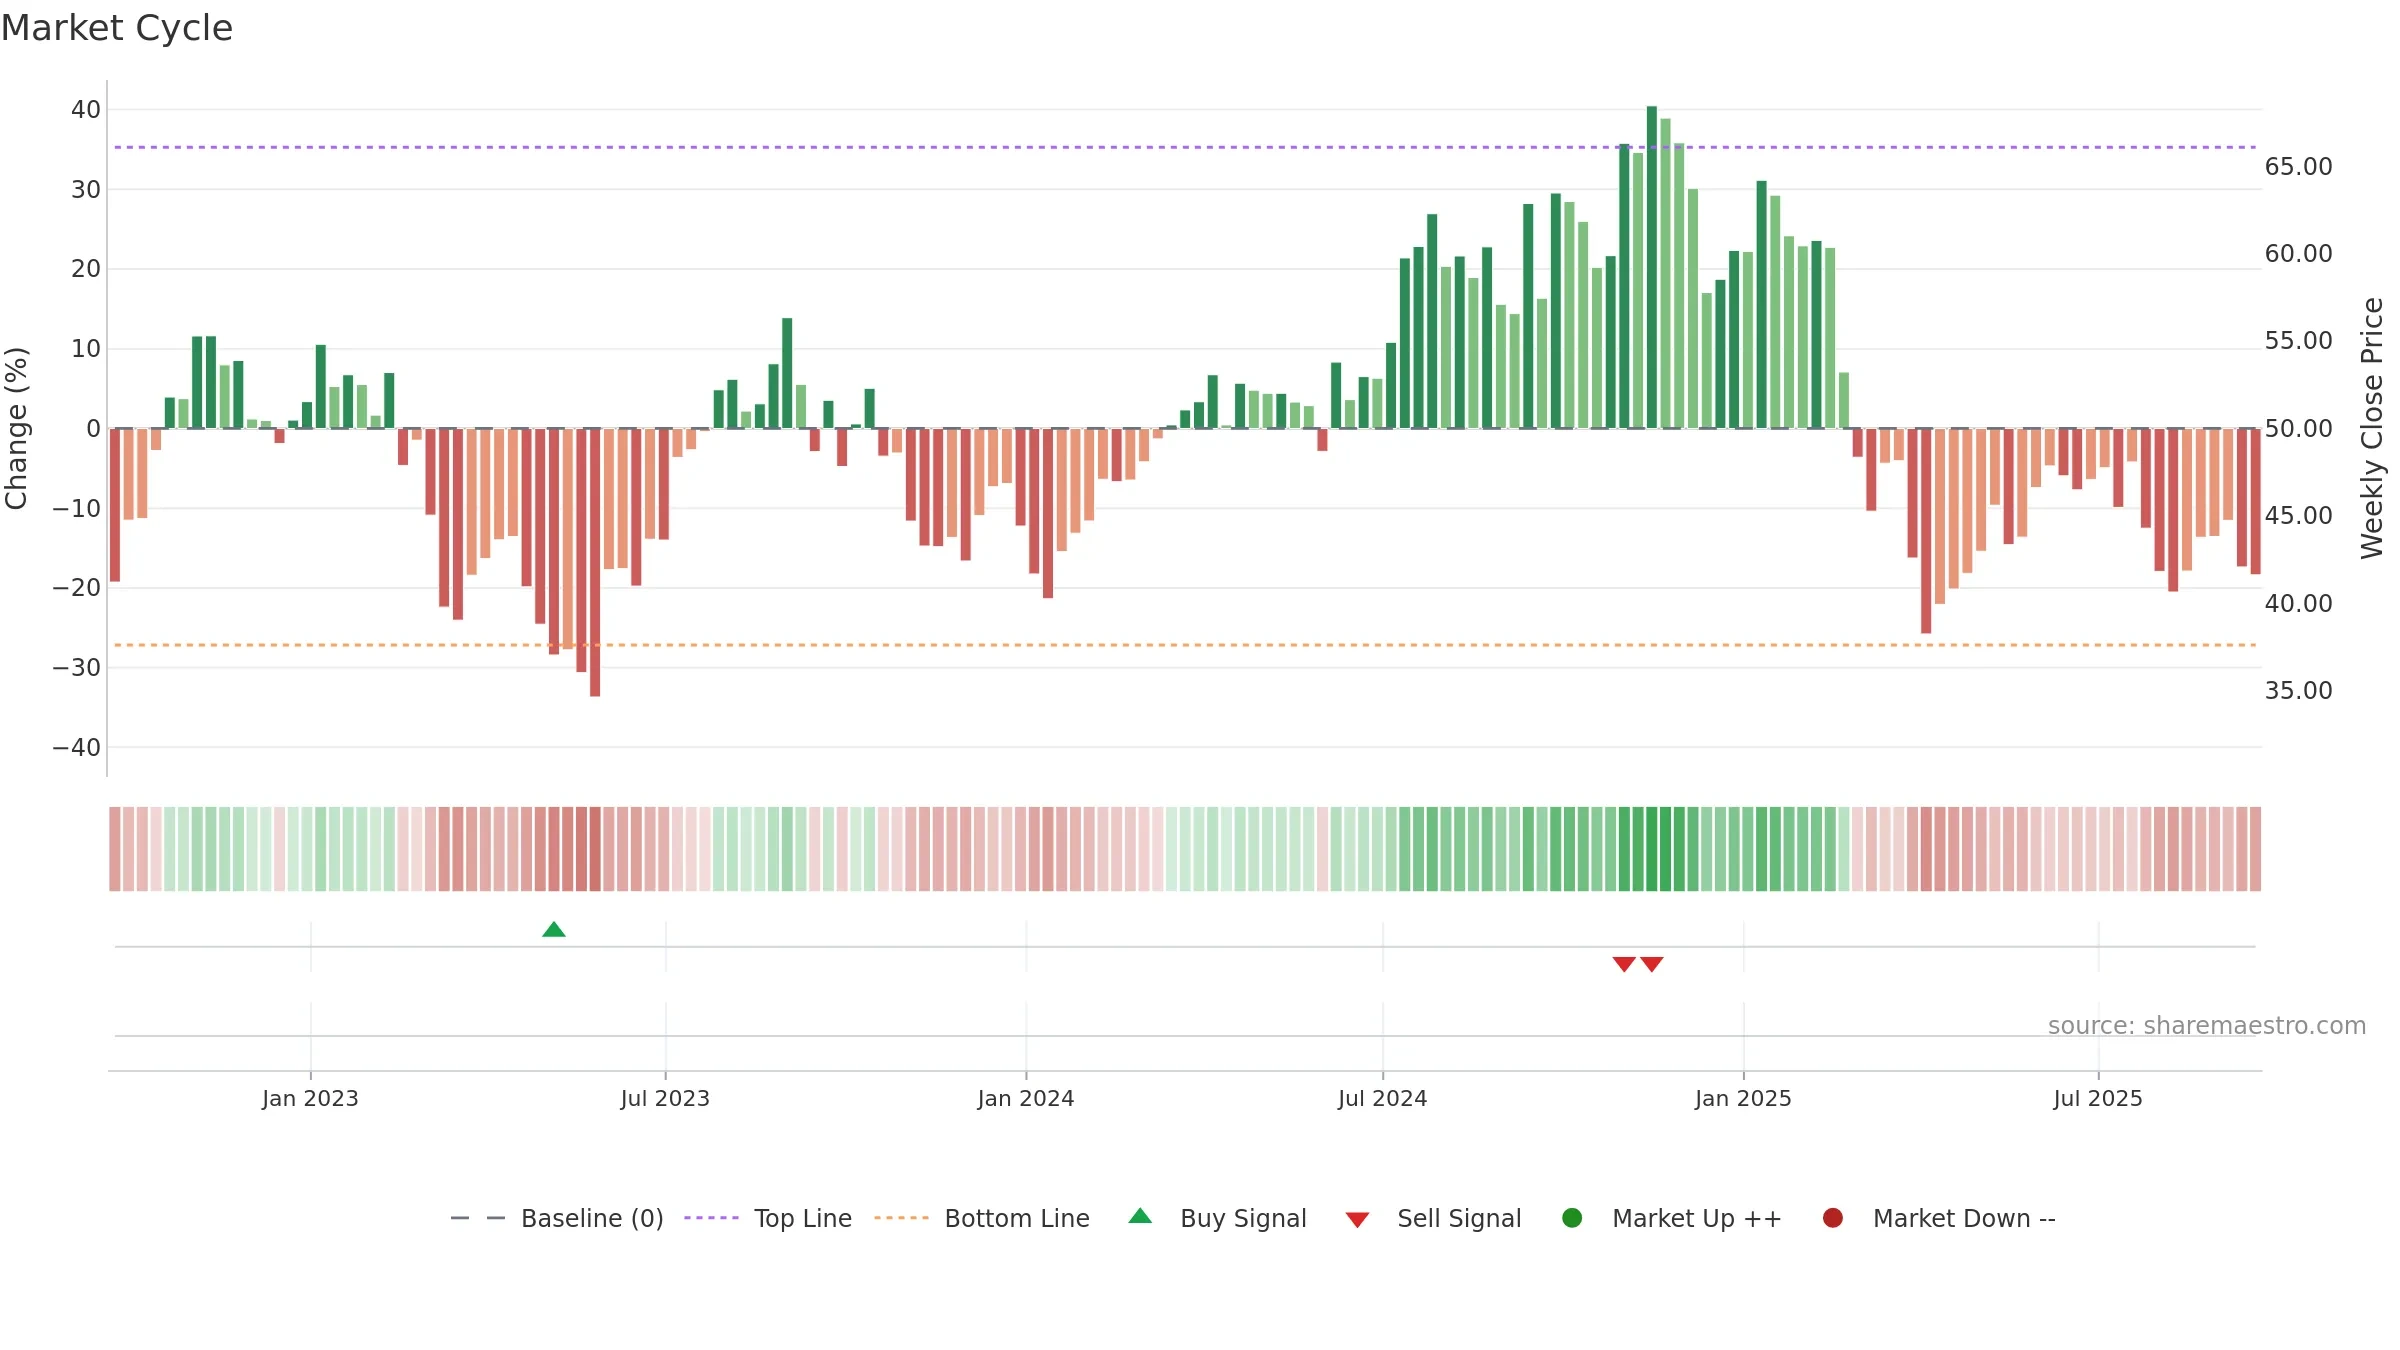Click the Jan 2025 axis label
This screenshot has width=2400, height=1350.
[1743, 1099]
